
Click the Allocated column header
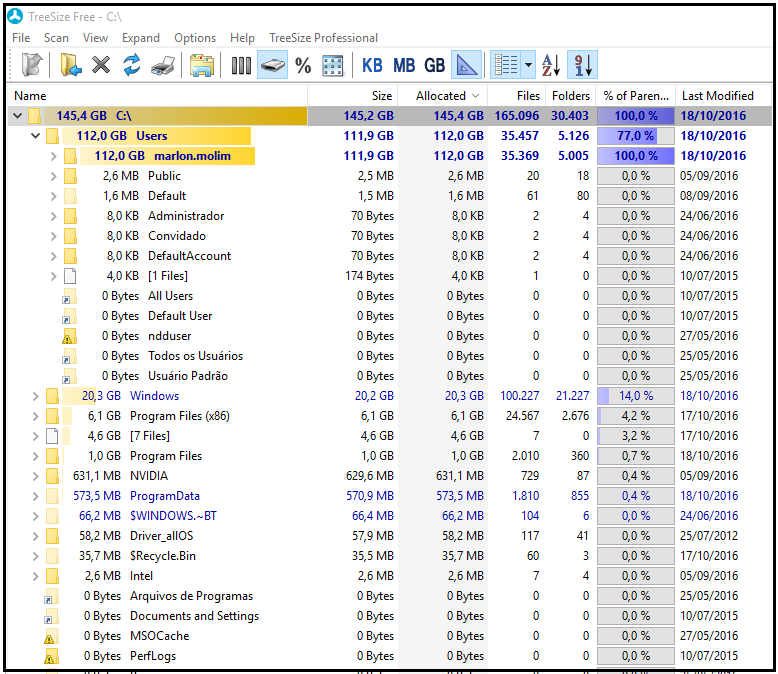point(440,96)
